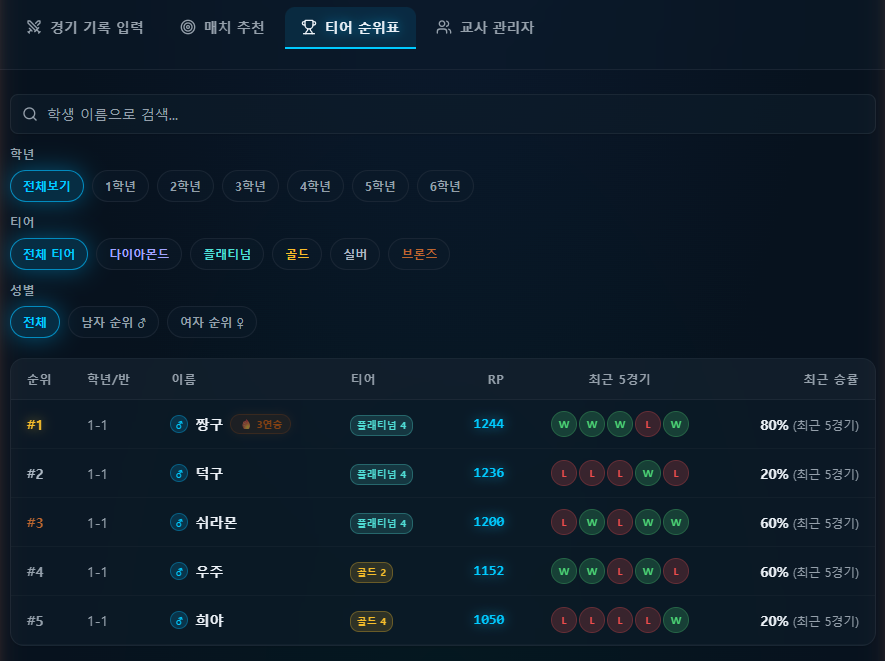
Task: Click the 학년/반 column header
Action: tap(108, 379)
